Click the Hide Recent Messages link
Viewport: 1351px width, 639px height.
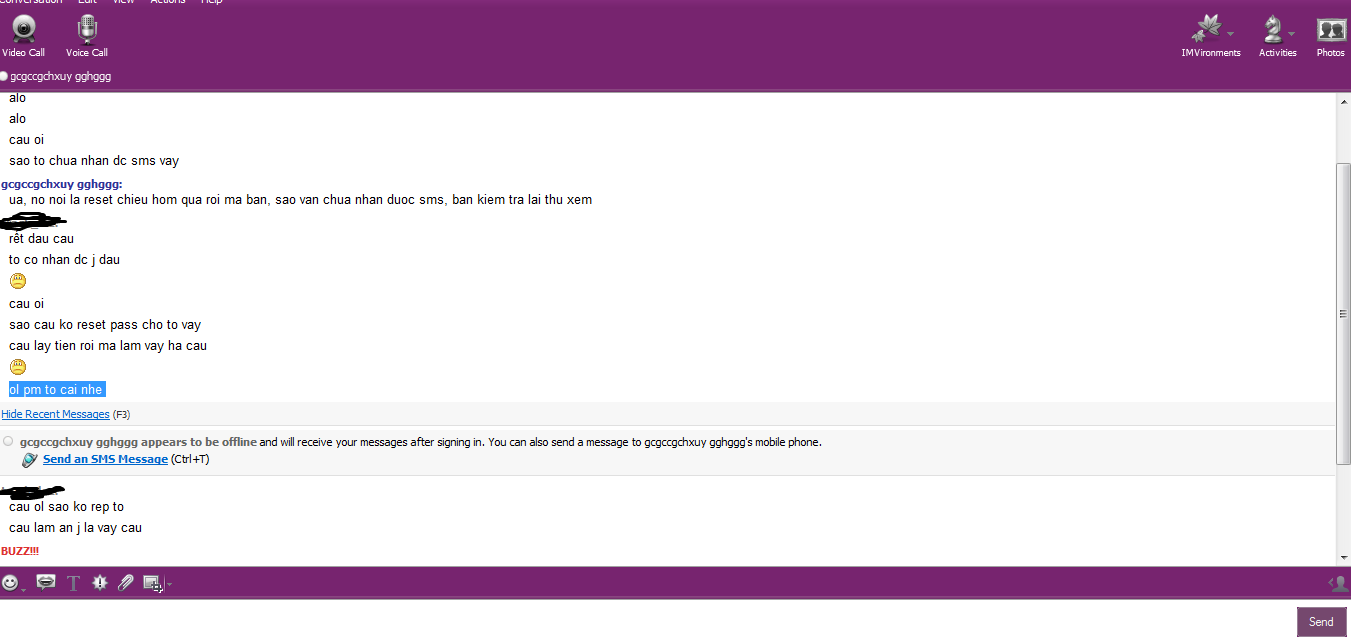tap(55, 414)
